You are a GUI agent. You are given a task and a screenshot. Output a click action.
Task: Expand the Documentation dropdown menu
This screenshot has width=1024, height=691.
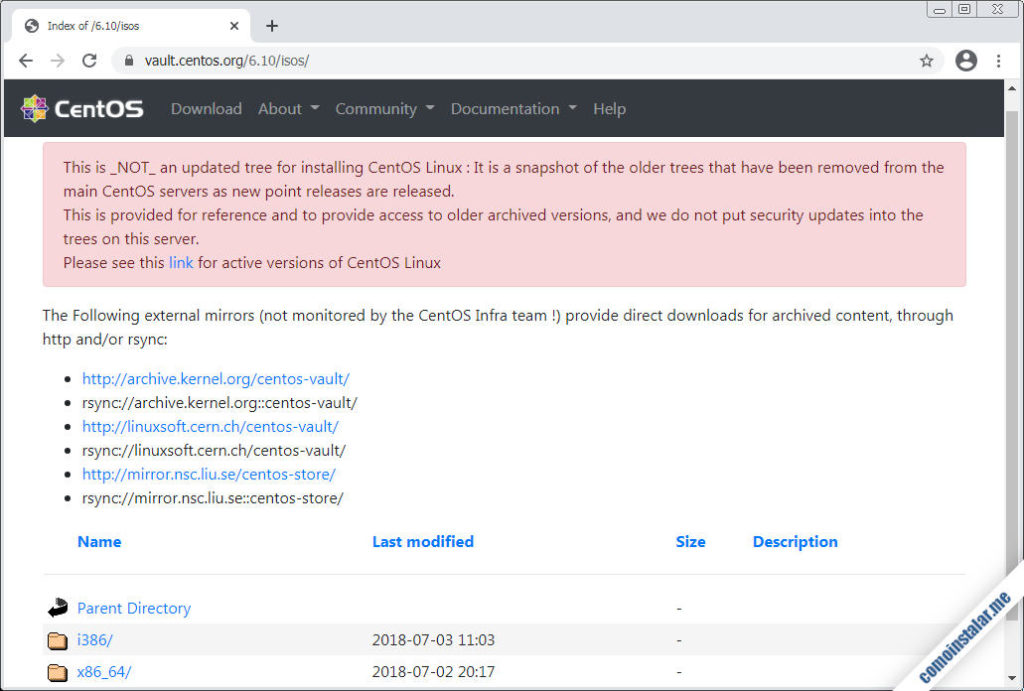pos(513,109)
